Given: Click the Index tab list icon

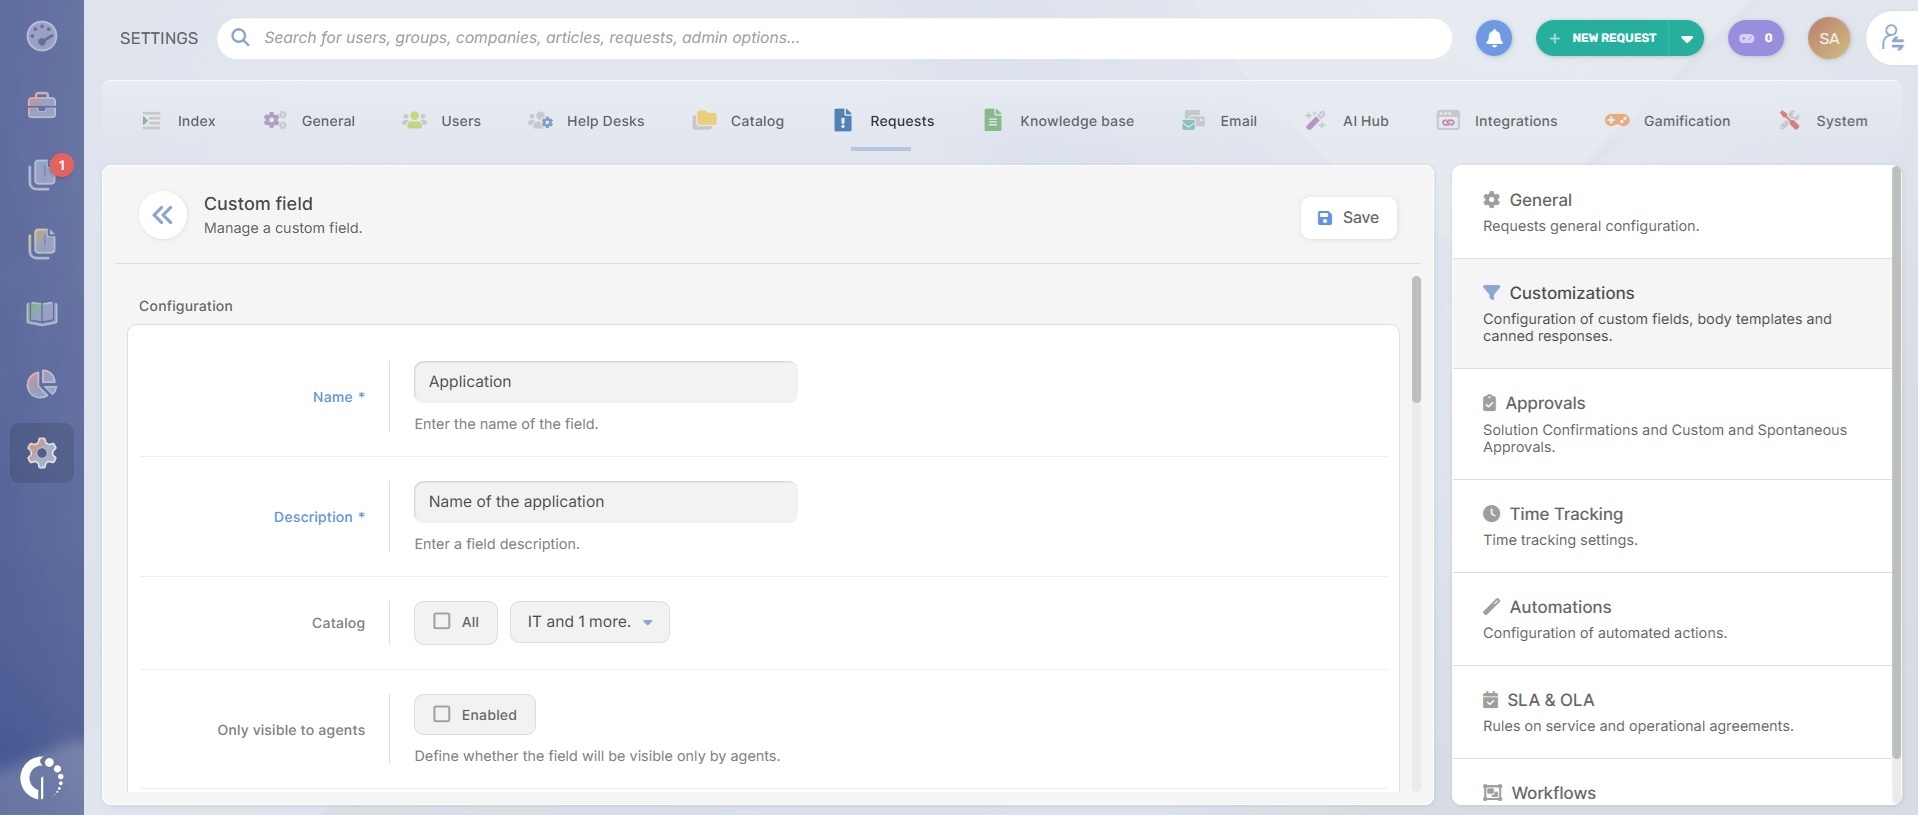Looking at the screenshot, I should point(151,121).
